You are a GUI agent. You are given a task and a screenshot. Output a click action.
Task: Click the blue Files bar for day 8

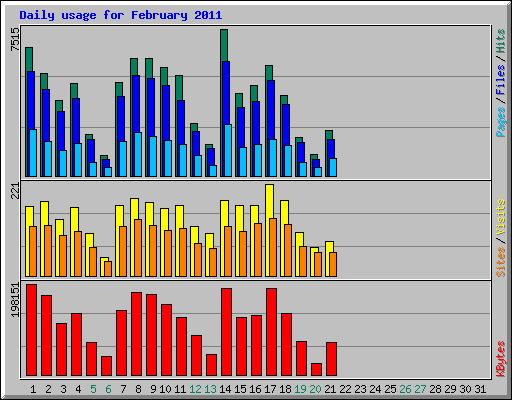[136, 103]
